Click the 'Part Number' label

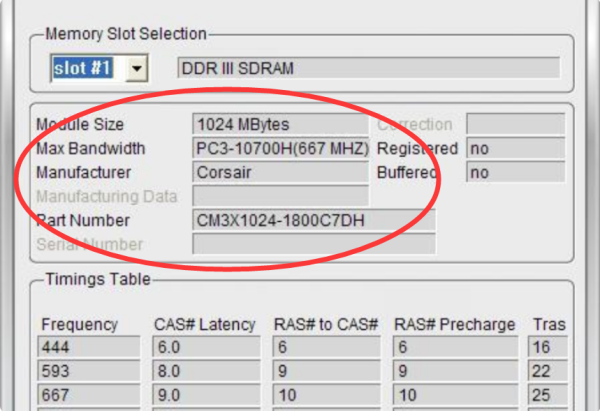[83, 220]
